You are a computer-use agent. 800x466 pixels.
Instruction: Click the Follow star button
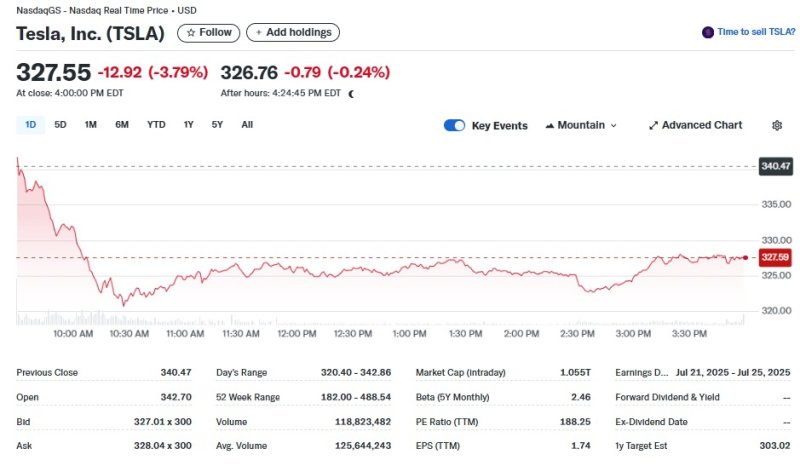tap(208, 33)
